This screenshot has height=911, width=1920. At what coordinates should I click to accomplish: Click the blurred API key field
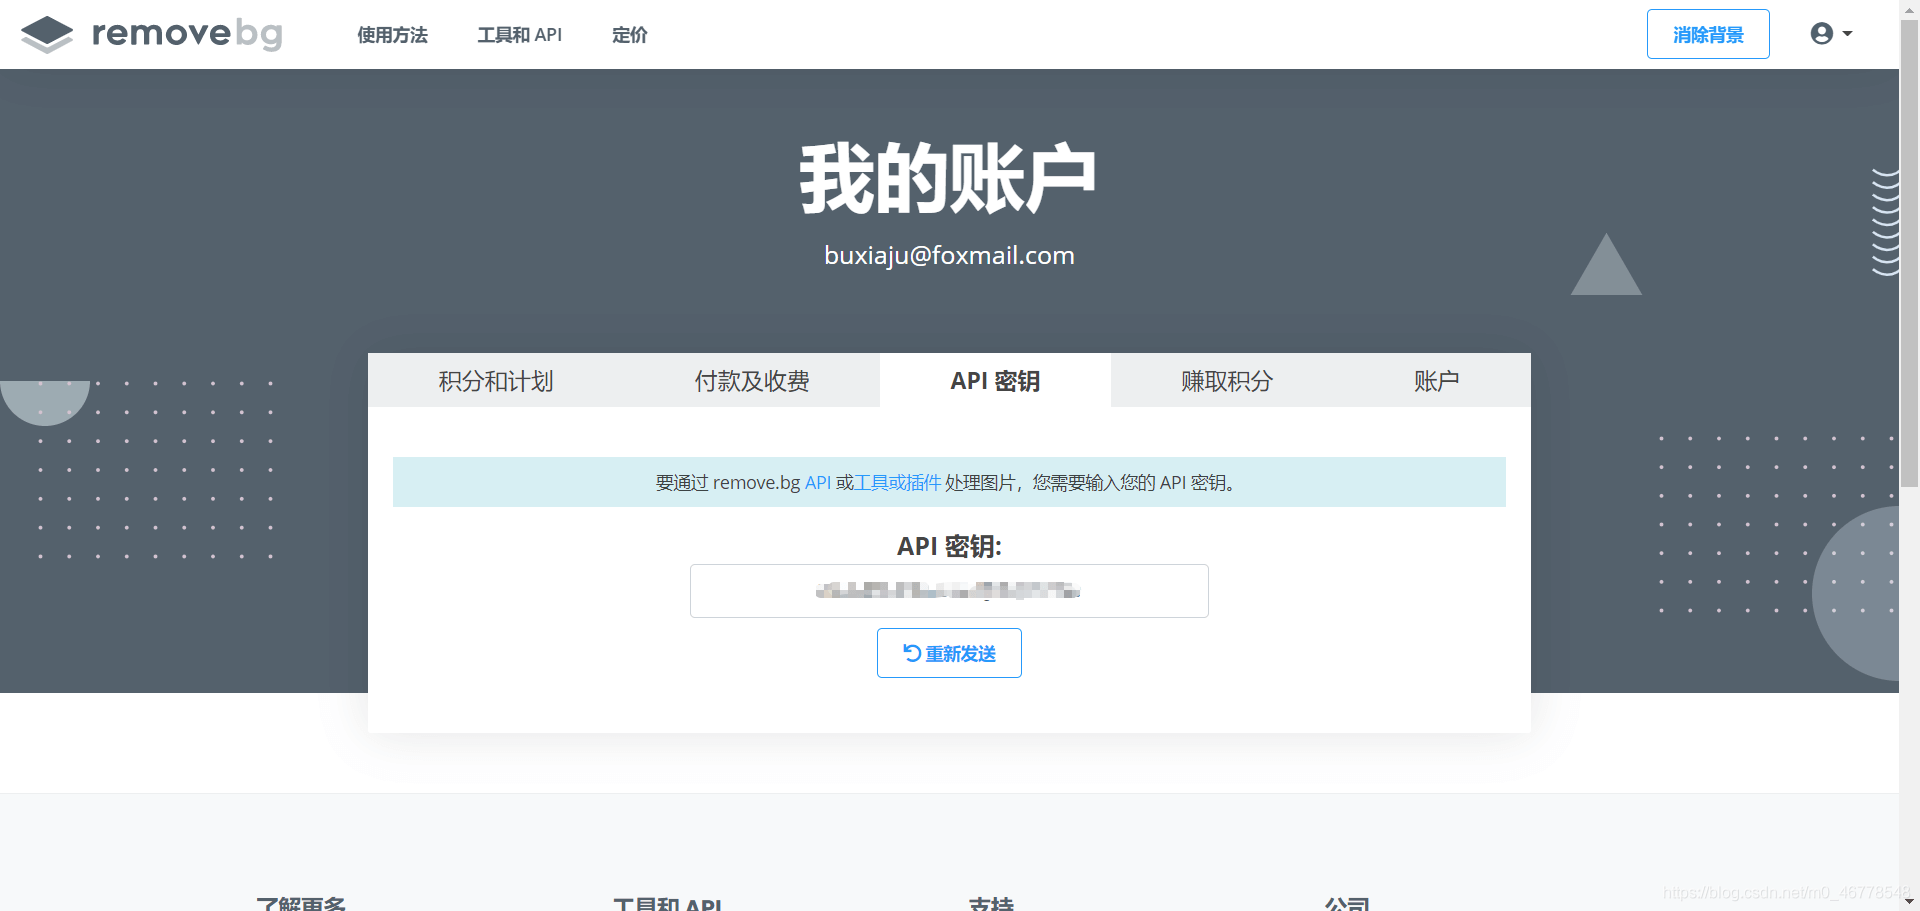(948, 591)
